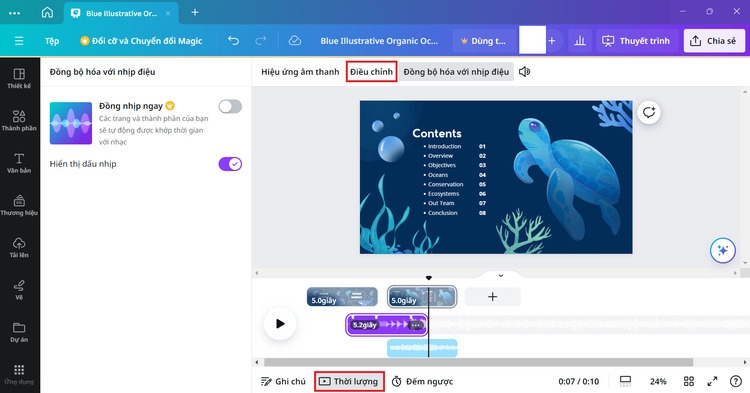Select the Hiệu ứng âm thanh tab
The image size is (750, 393).
coord(300,72)
